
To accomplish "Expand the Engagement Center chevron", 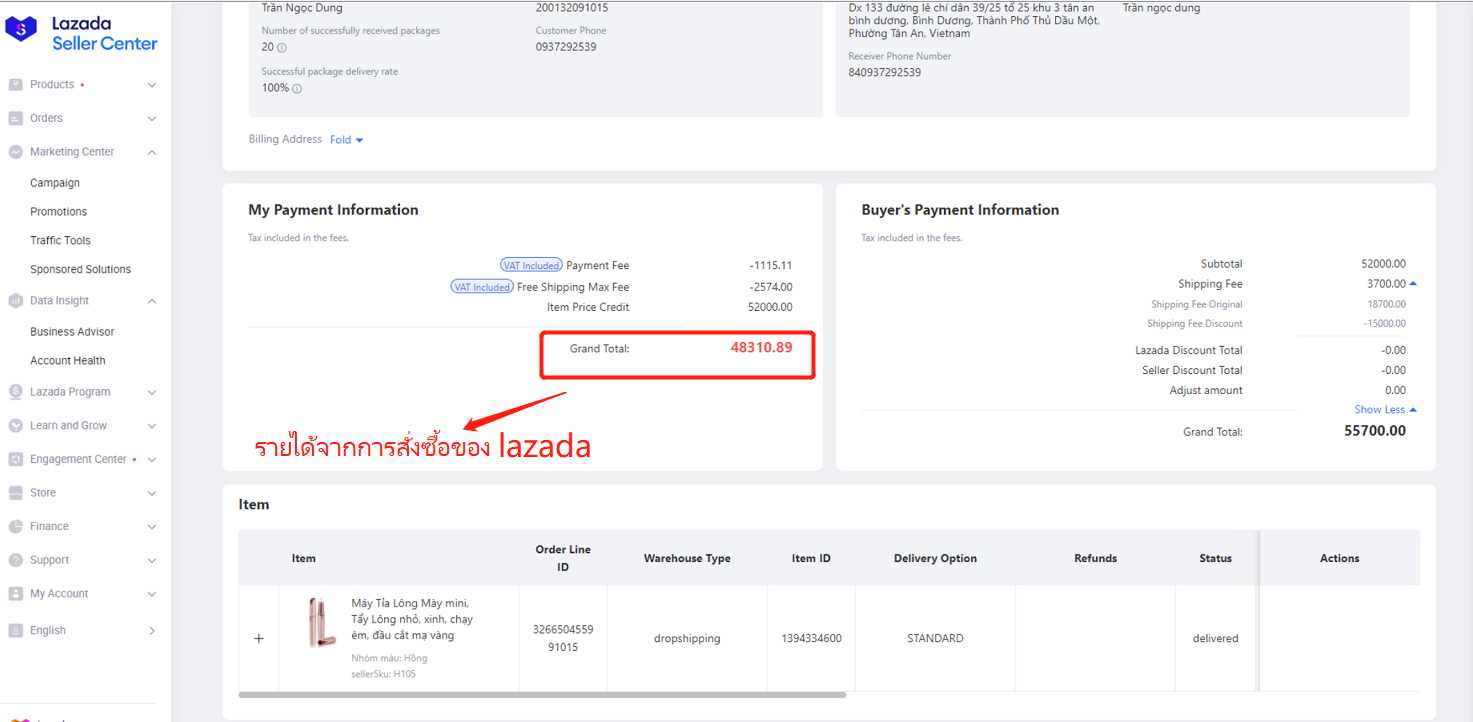I will pos(152,460).
